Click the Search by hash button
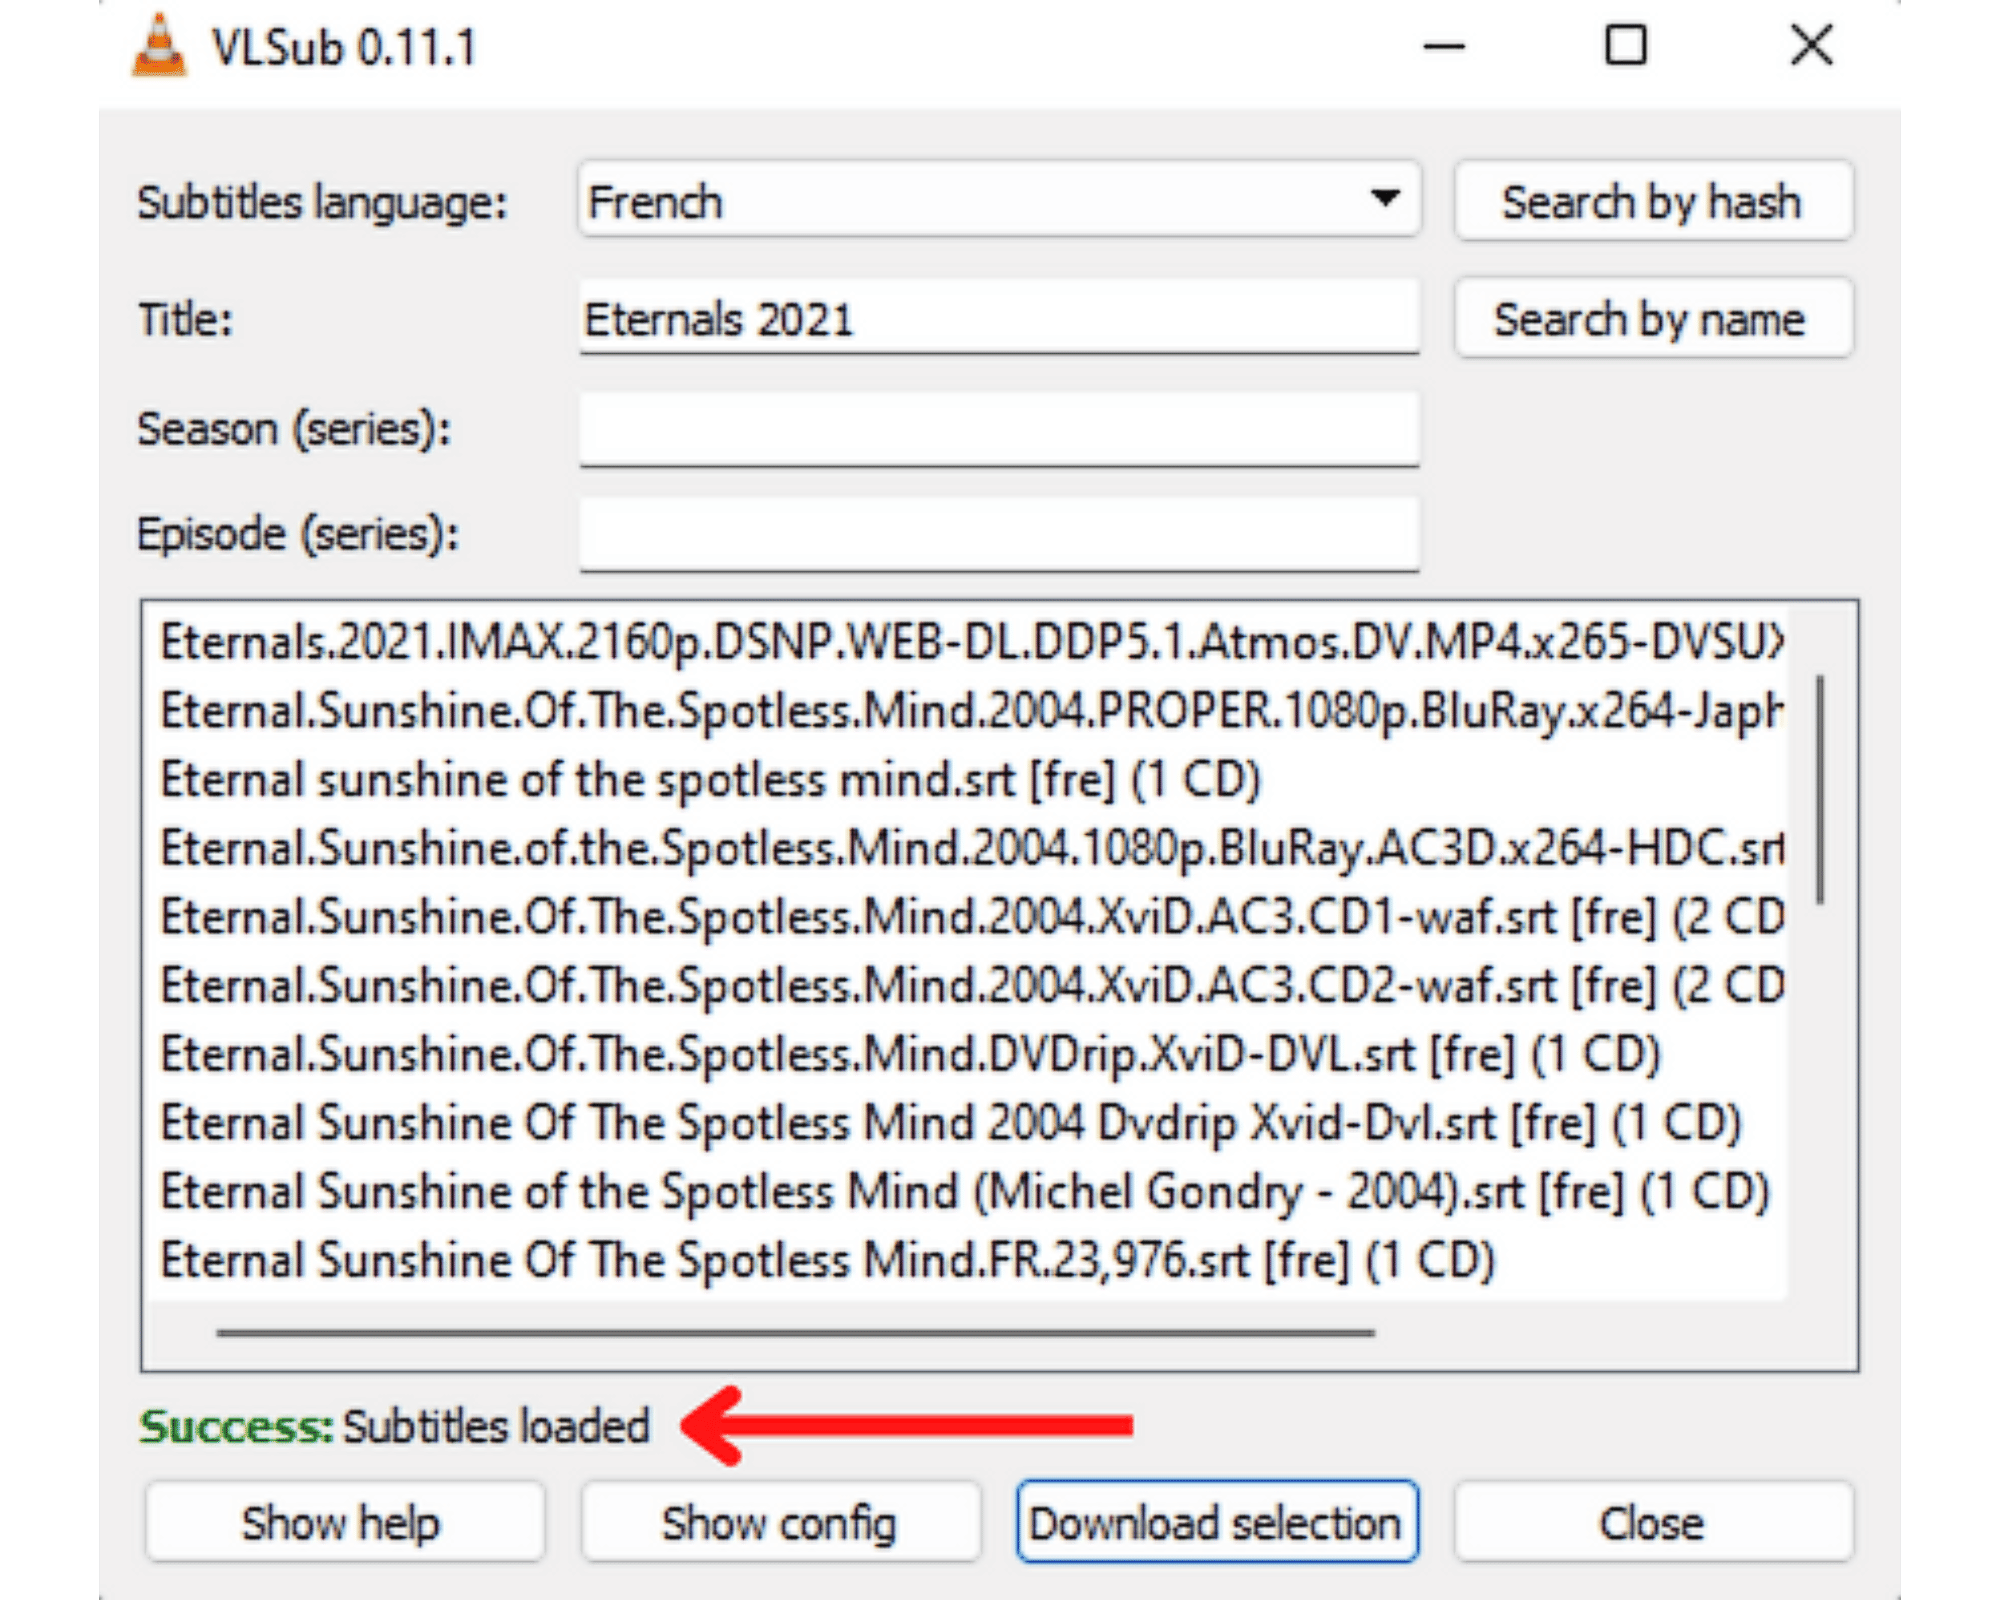The height and width of the screenshot is (1600, 2000). (x=1653, y=201)
